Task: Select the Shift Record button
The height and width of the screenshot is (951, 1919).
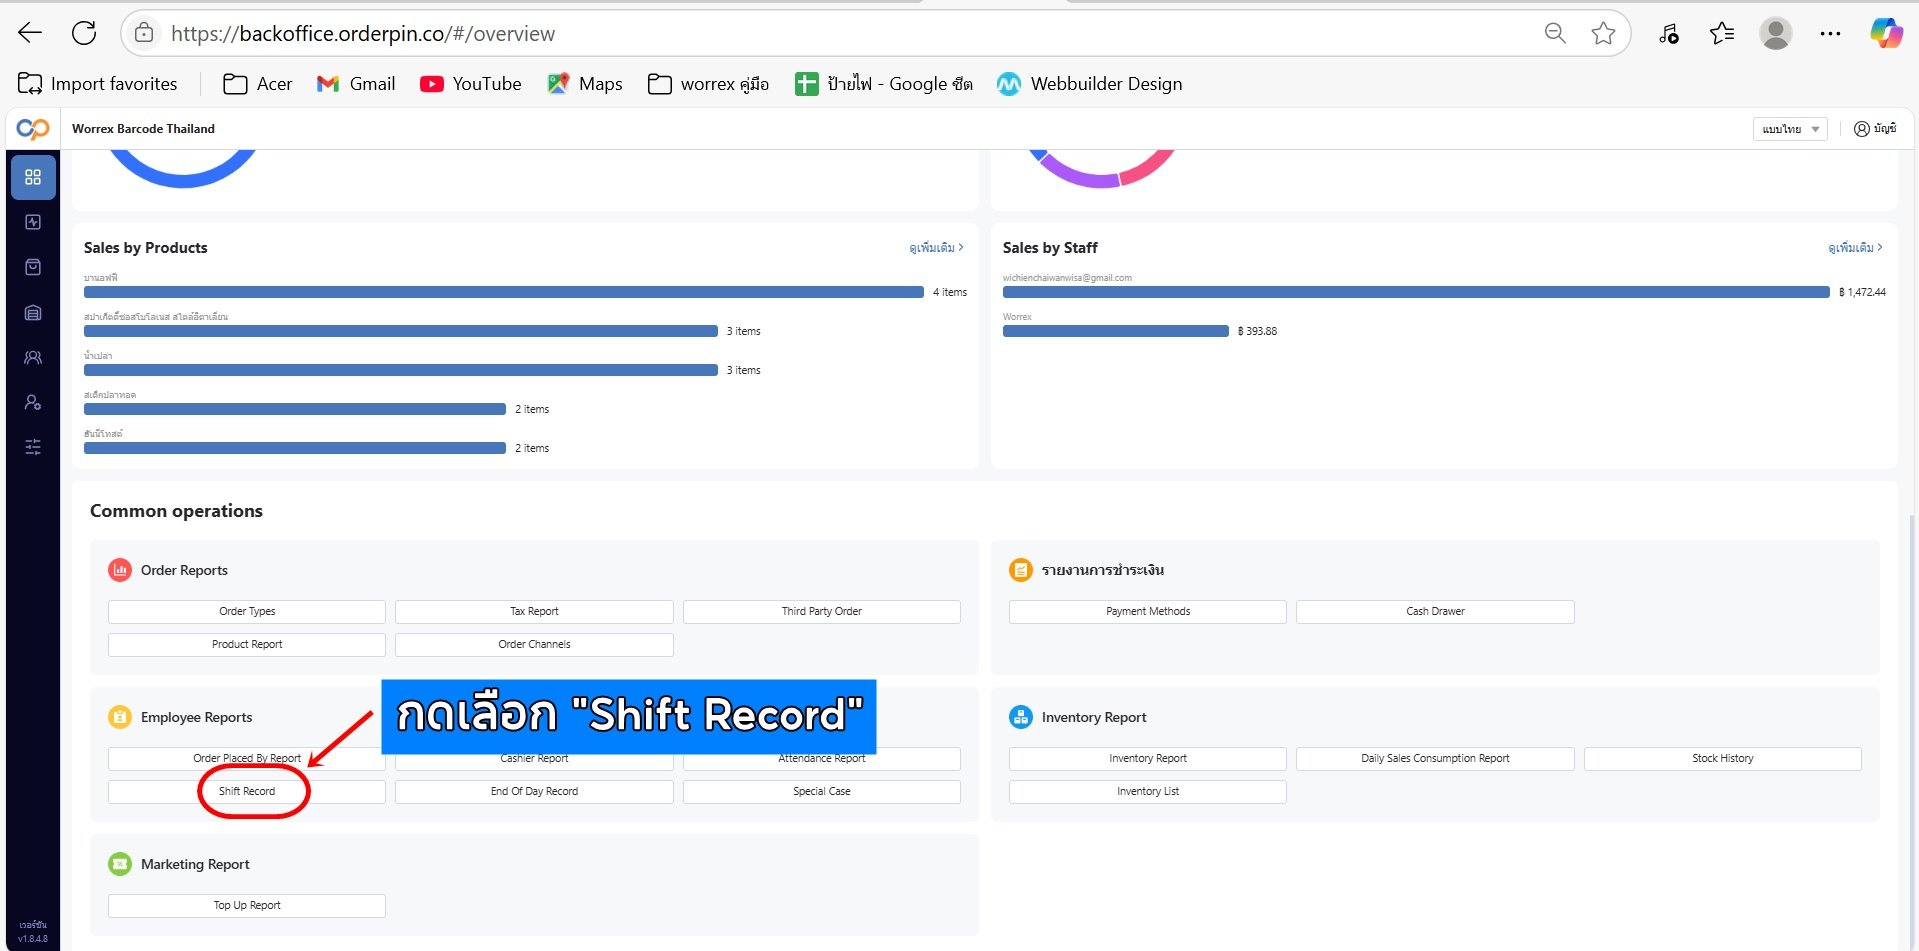Action: click(247, 791)
